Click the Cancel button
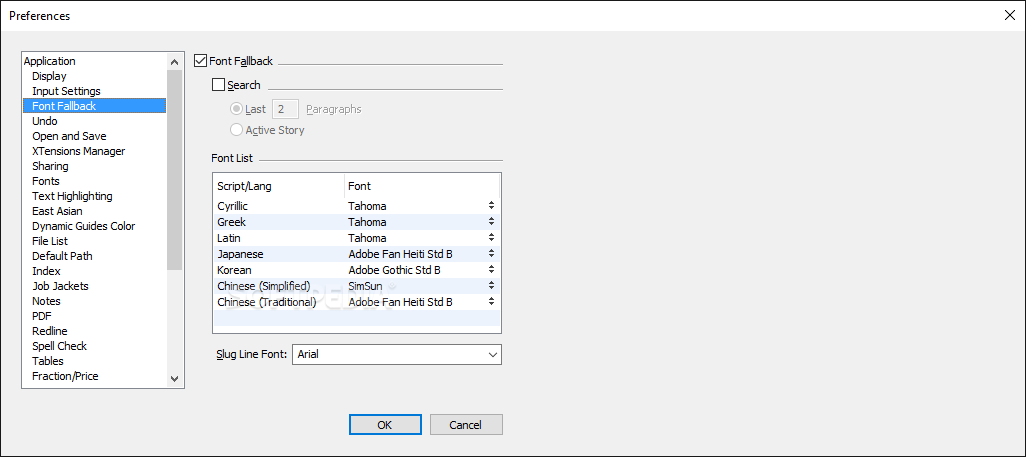This screenshot has height=457, width=1026. pyautogui.click(x=466, y=424)
